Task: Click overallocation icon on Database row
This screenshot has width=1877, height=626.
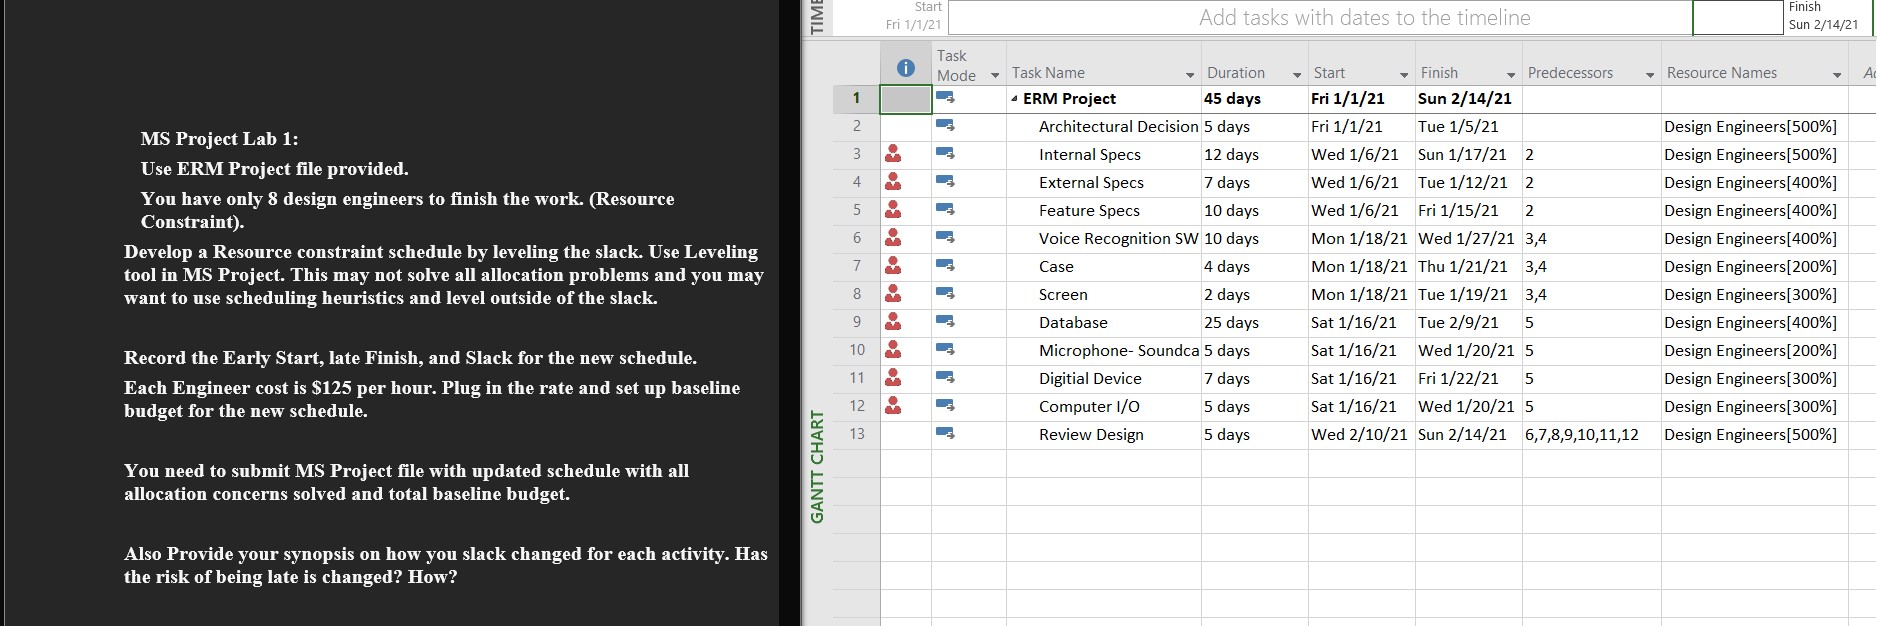Action: [893, 322]
